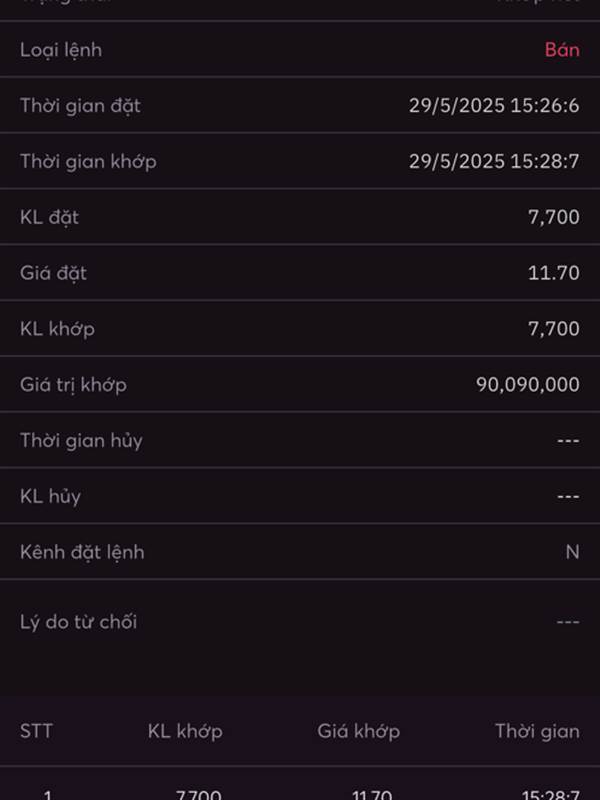Viewport: 600px width, 800px height.
Task: Click the STT column header
Action: [36, 731]
